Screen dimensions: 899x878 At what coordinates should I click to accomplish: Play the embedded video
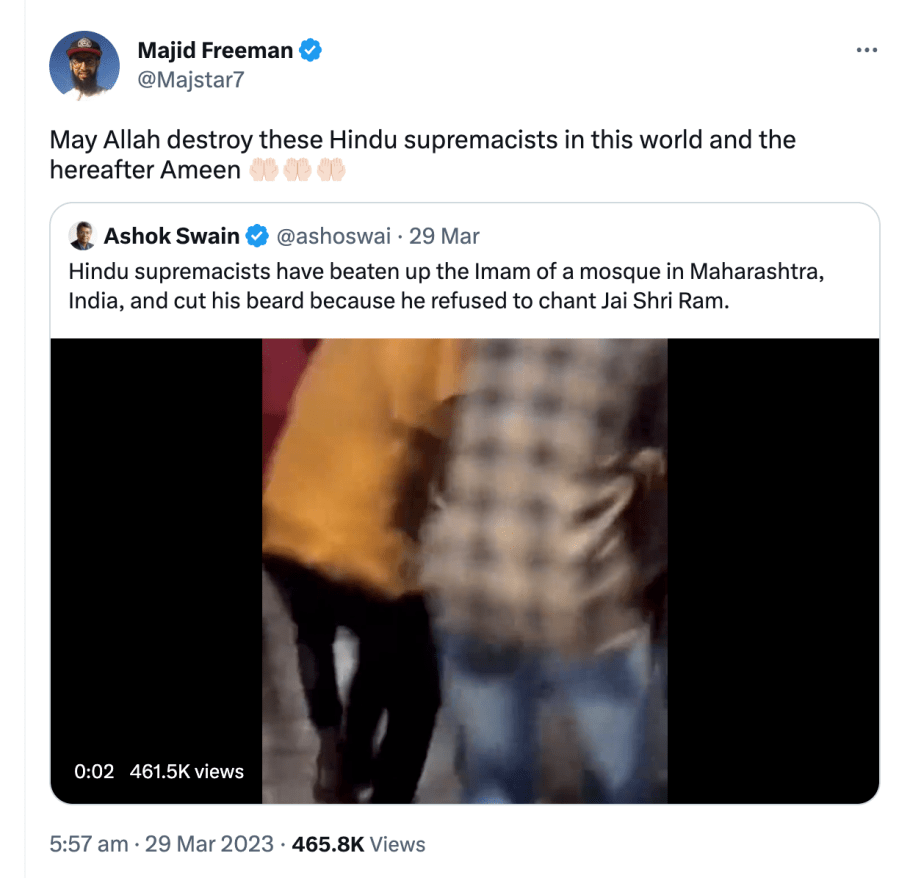(464, 571)
